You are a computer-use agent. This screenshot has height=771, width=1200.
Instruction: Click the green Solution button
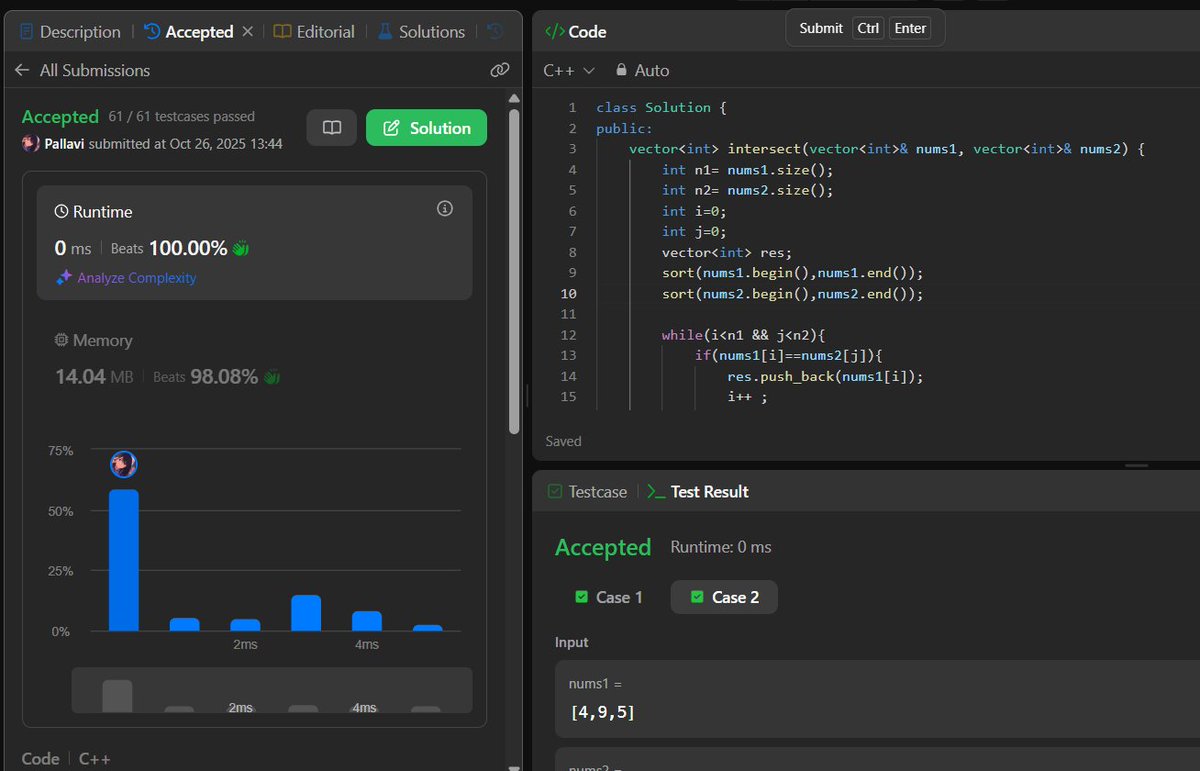tap(426, 128)
